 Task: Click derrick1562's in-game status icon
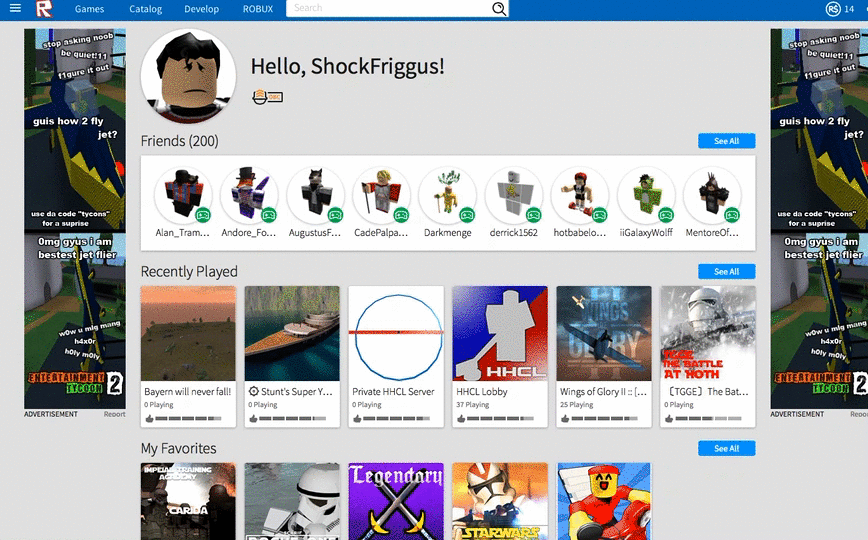pos(534,215)
